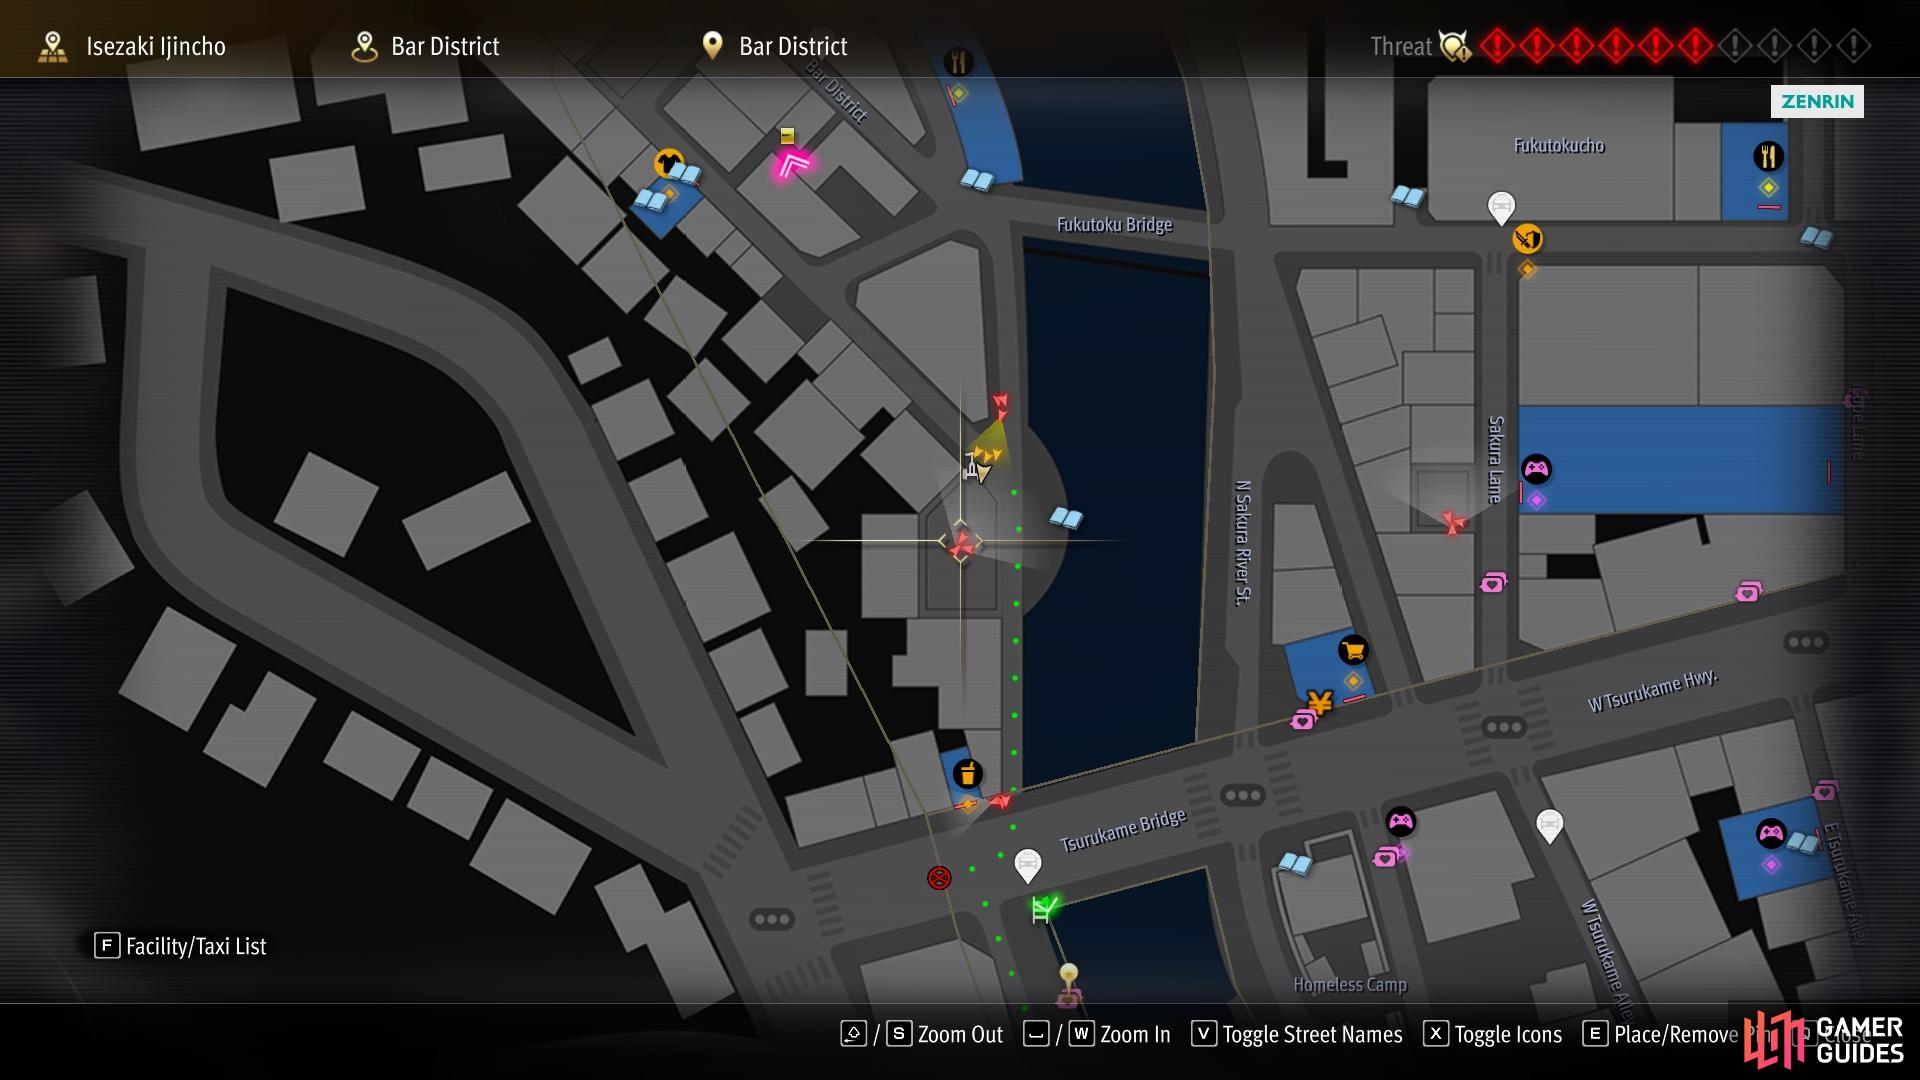
Task: Click the drink cup shop icon
Action: click(x=967, y=774)
